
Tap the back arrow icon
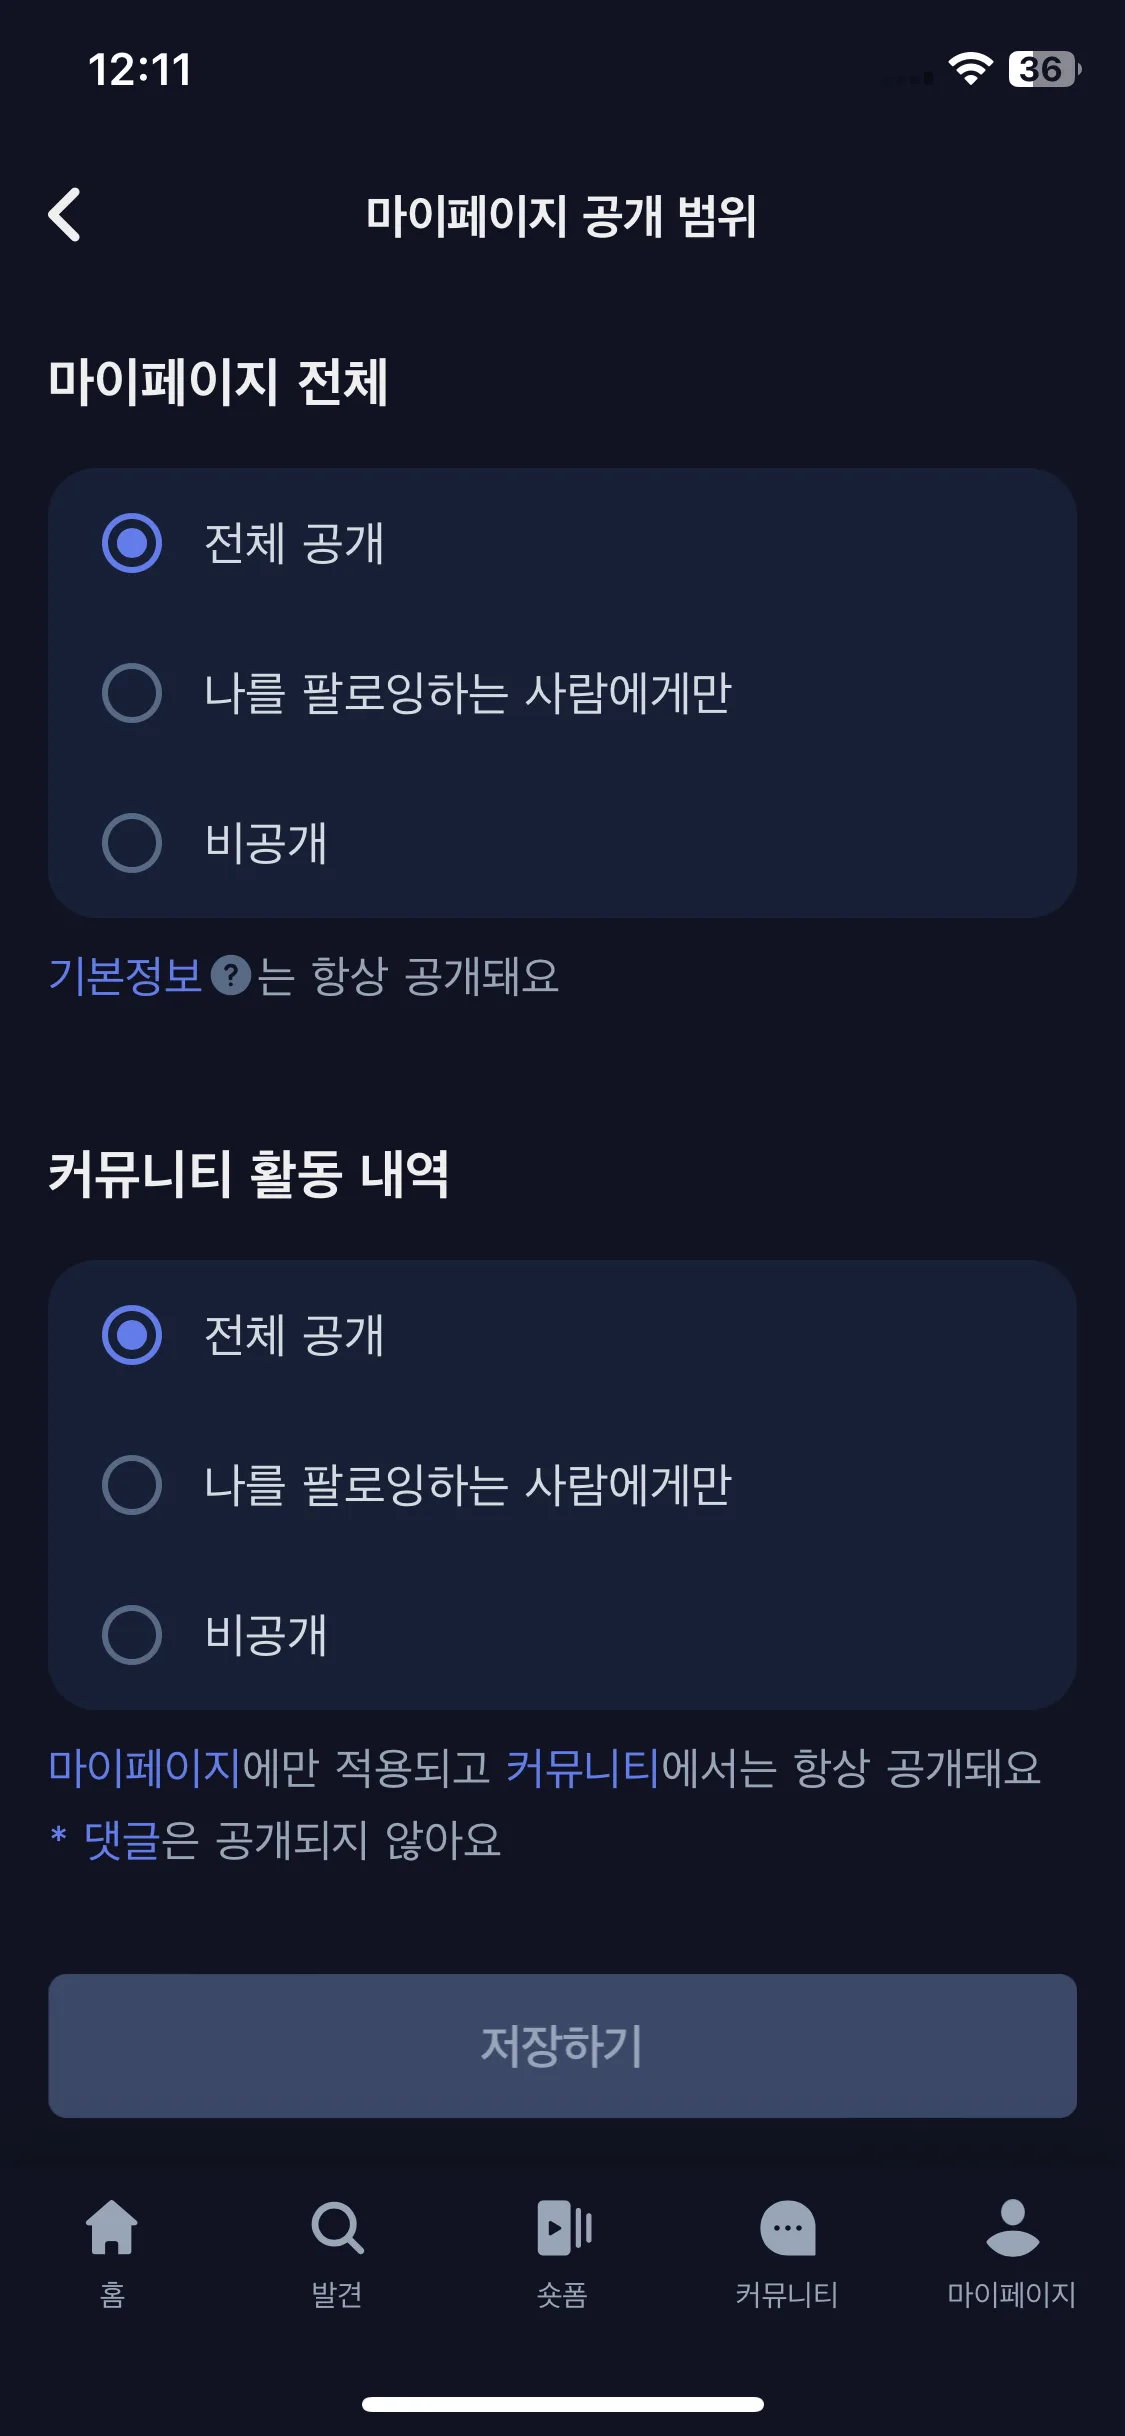[x=65, y=215]
